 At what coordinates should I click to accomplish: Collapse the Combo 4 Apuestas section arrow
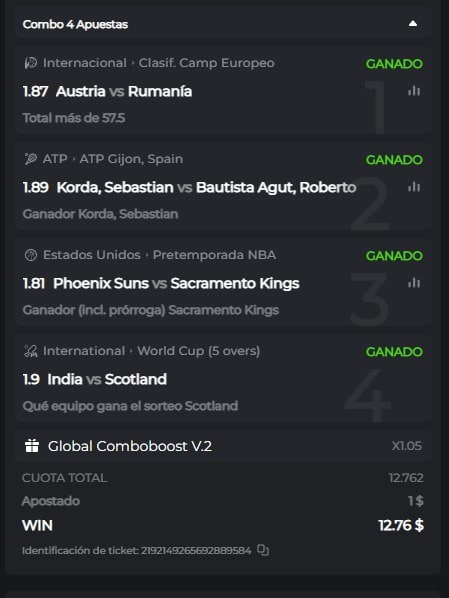coord(413,24)
